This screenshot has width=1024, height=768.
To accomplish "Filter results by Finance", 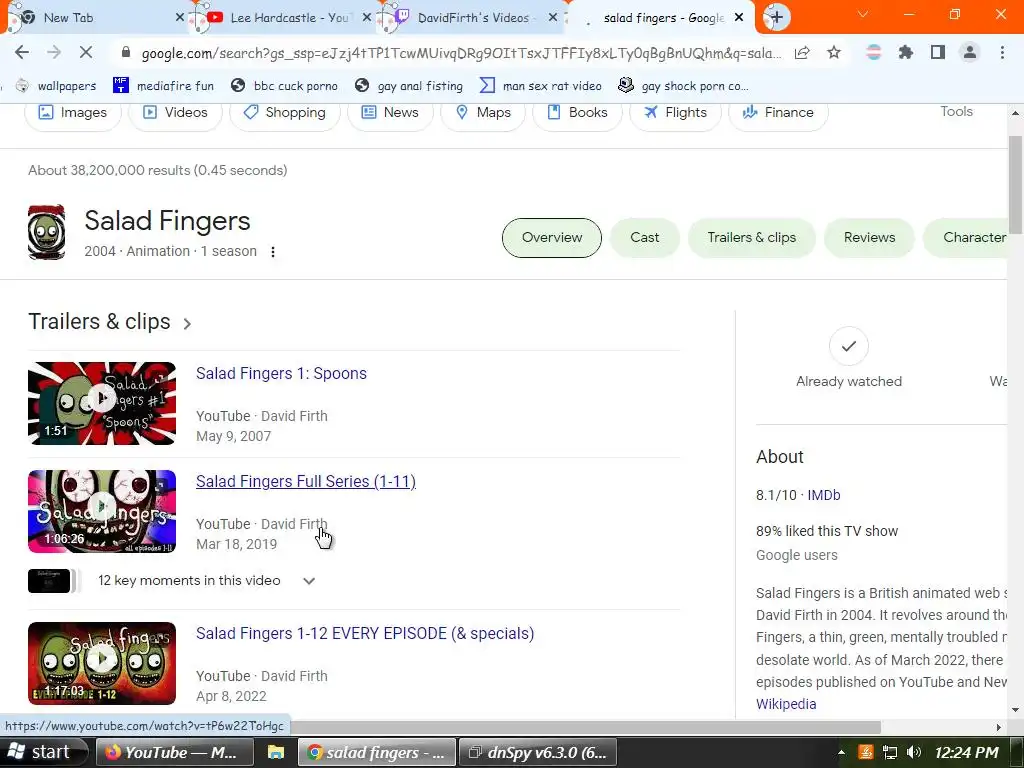I will pos(778,112).
